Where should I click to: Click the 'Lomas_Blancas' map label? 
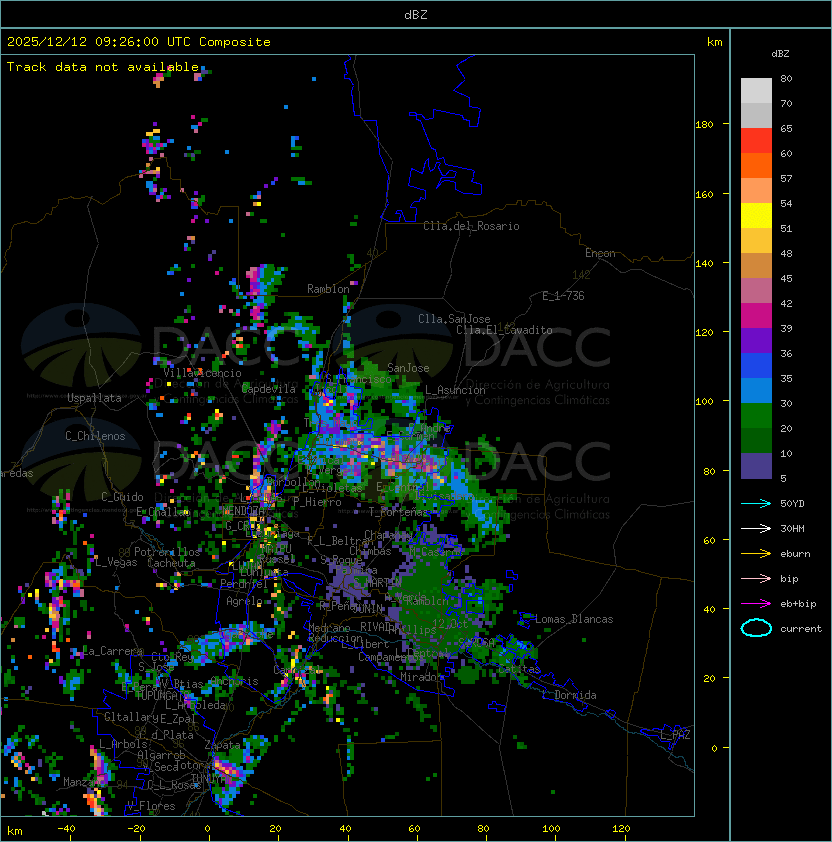click(574, 619)
